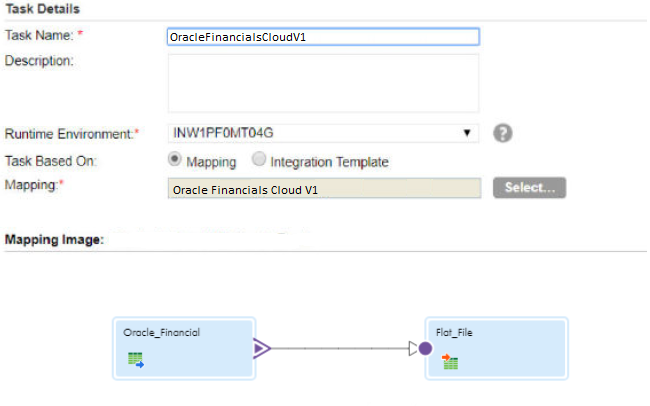Click the help question mark icon
This screenshot has width=650, height=406.
[x=502, y=133]
